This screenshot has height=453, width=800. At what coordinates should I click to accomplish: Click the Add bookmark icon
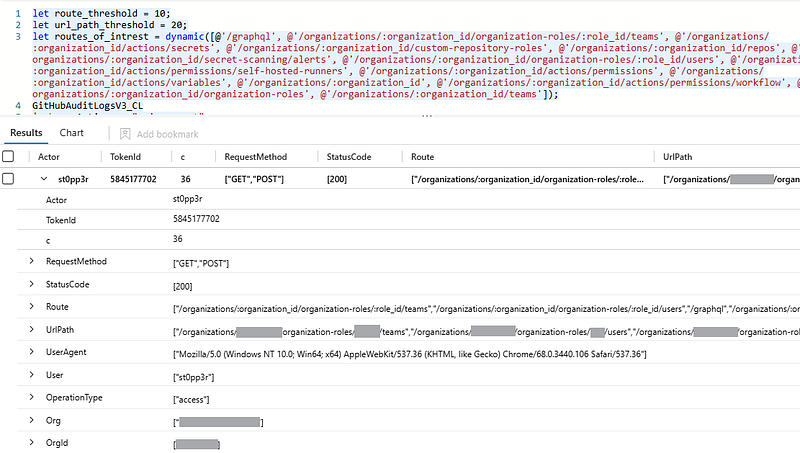pos(125,134)
